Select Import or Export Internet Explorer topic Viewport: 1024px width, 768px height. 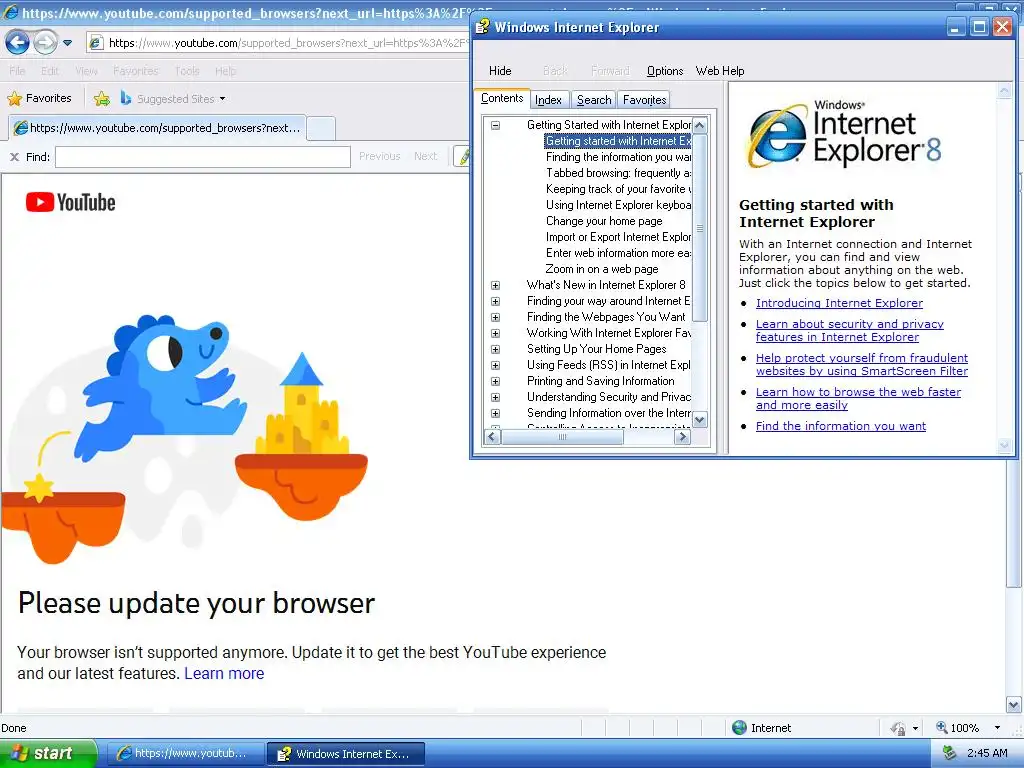(618, 237)
